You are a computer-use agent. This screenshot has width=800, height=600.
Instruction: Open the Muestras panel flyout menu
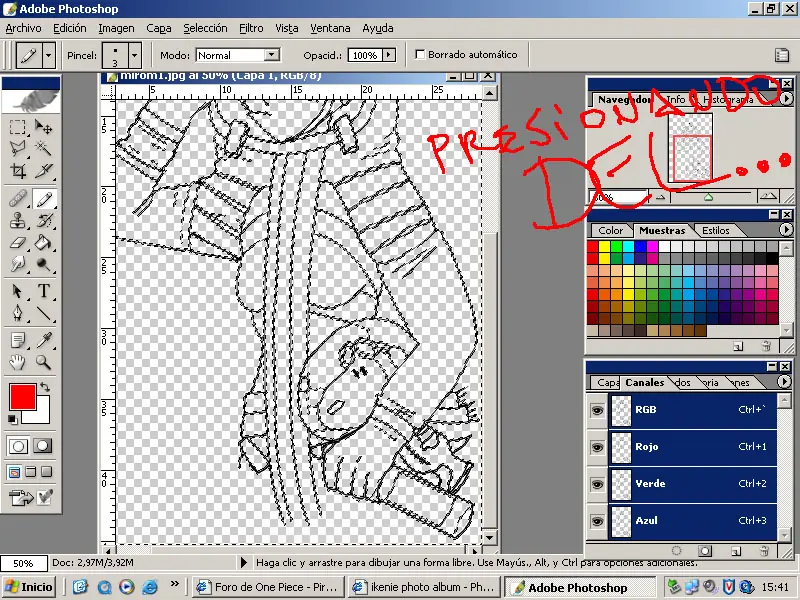click(x=786, y=230)
